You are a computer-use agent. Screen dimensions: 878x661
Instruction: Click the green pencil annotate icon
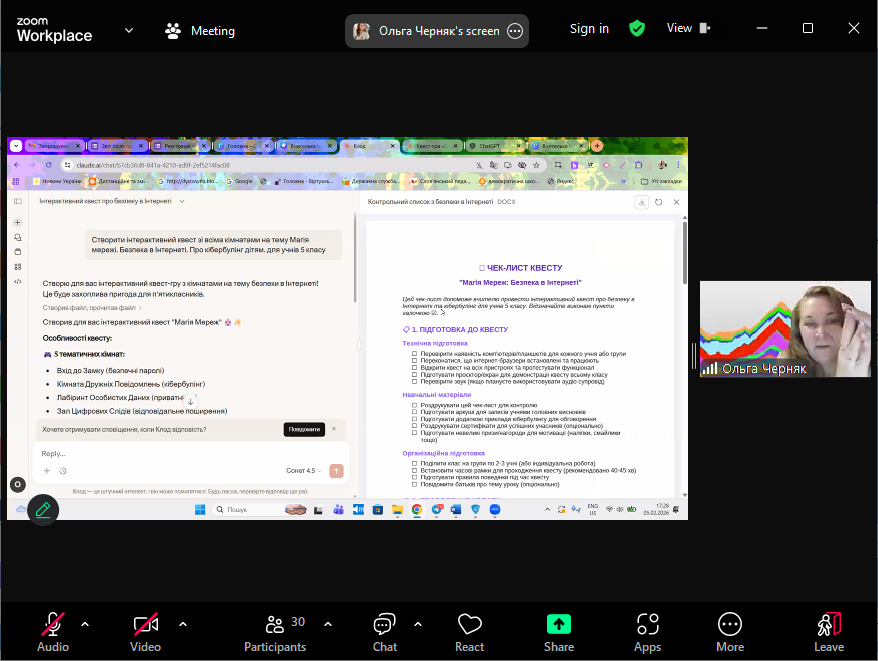coord(43,509)
